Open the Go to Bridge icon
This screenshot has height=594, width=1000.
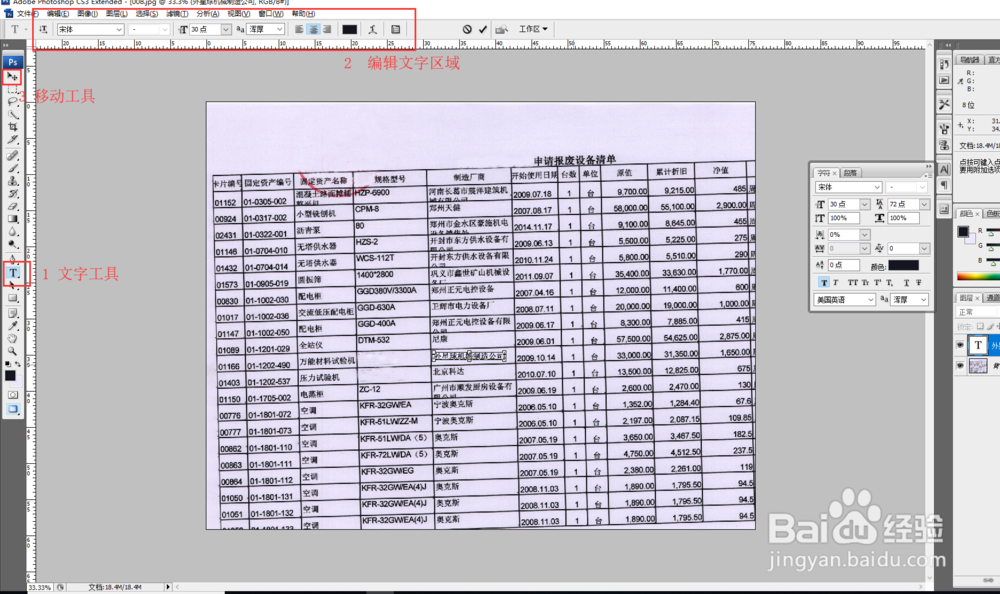coord(502,29)
